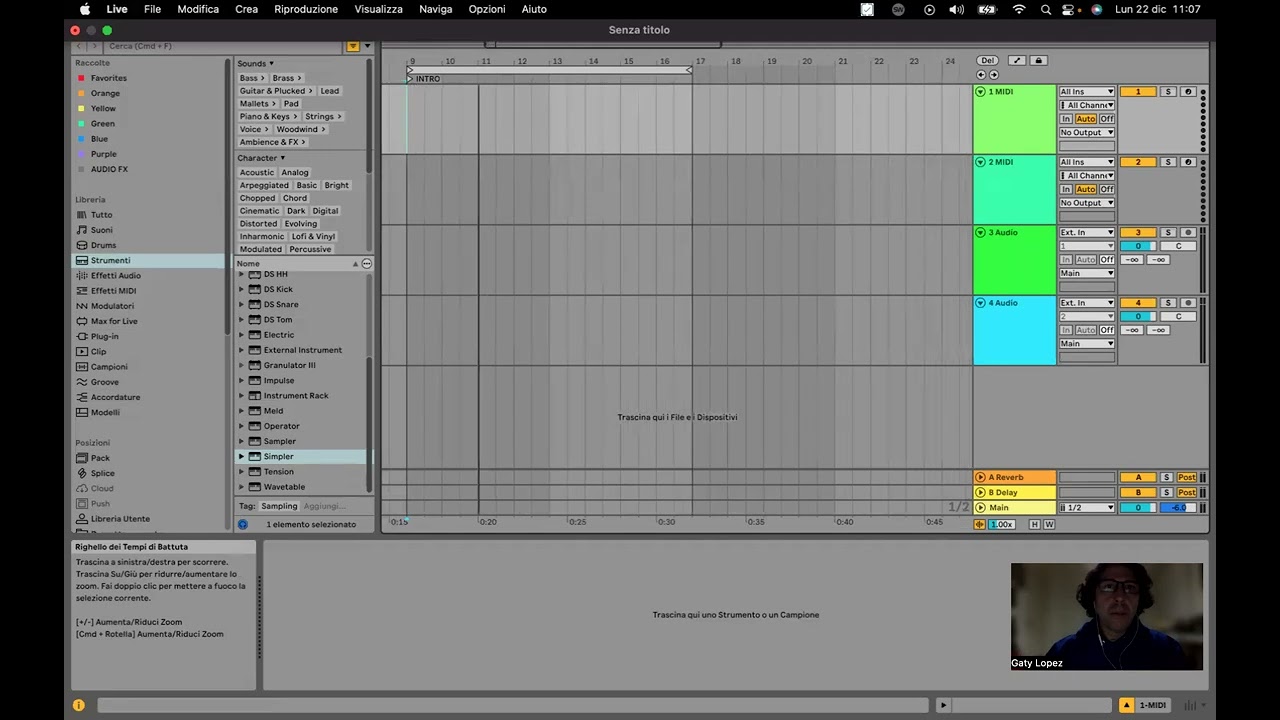Solo the 3 Audio track
The image size is (1280, 720).
[1167, 233]
